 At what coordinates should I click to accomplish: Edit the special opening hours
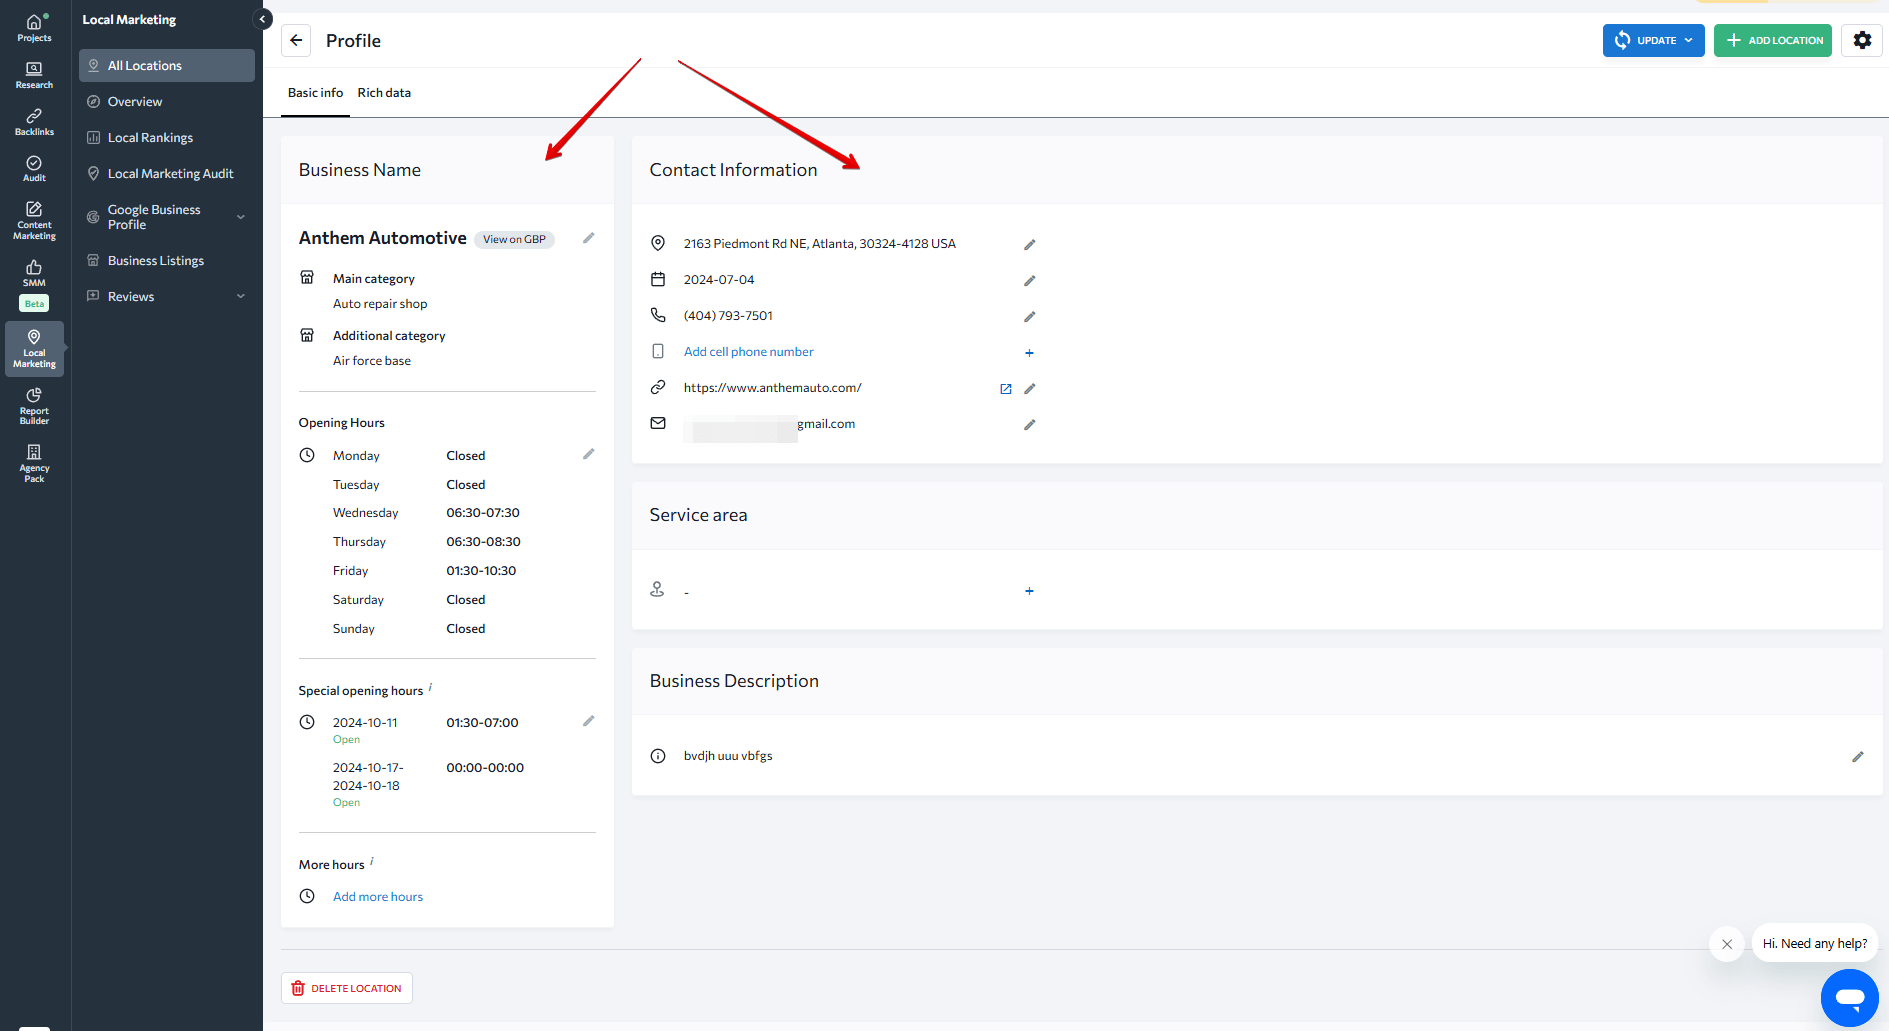pos(589,721)
